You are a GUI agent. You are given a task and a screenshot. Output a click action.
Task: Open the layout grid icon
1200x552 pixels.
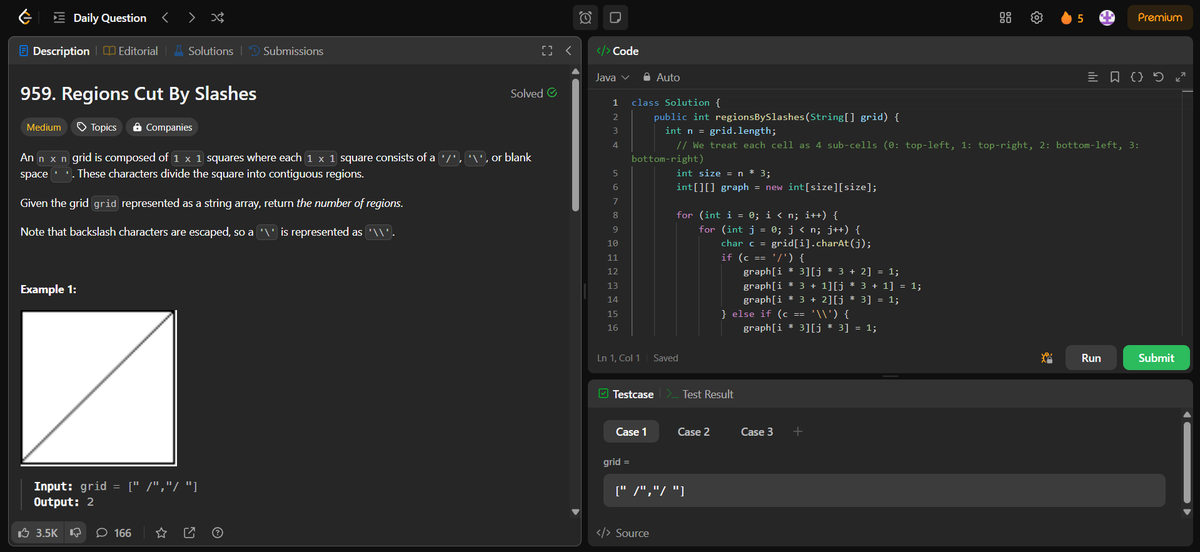pos(1006,18)
